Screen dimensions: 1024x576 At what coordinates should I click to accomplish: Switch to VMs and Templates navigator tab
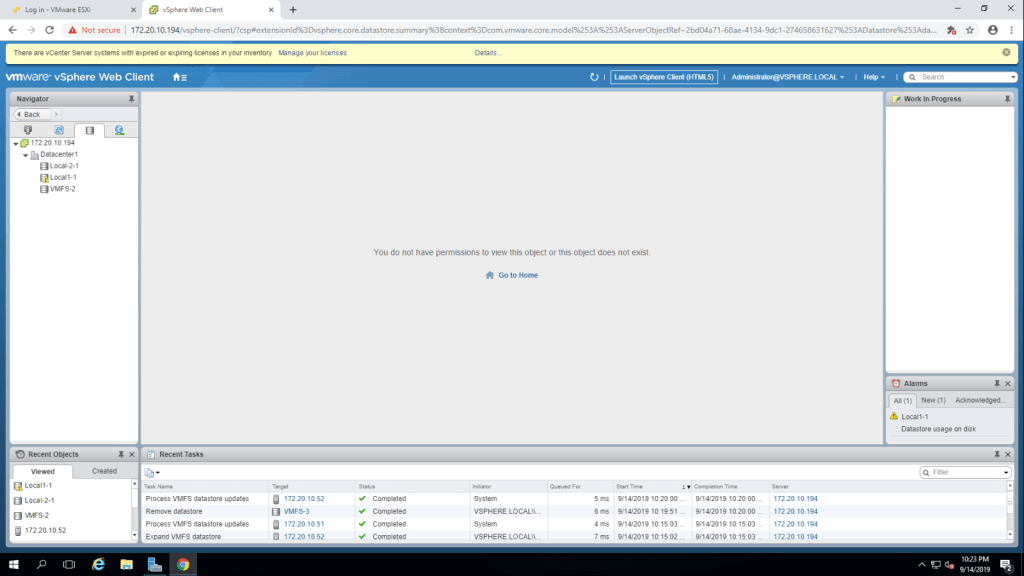[59, 130]
